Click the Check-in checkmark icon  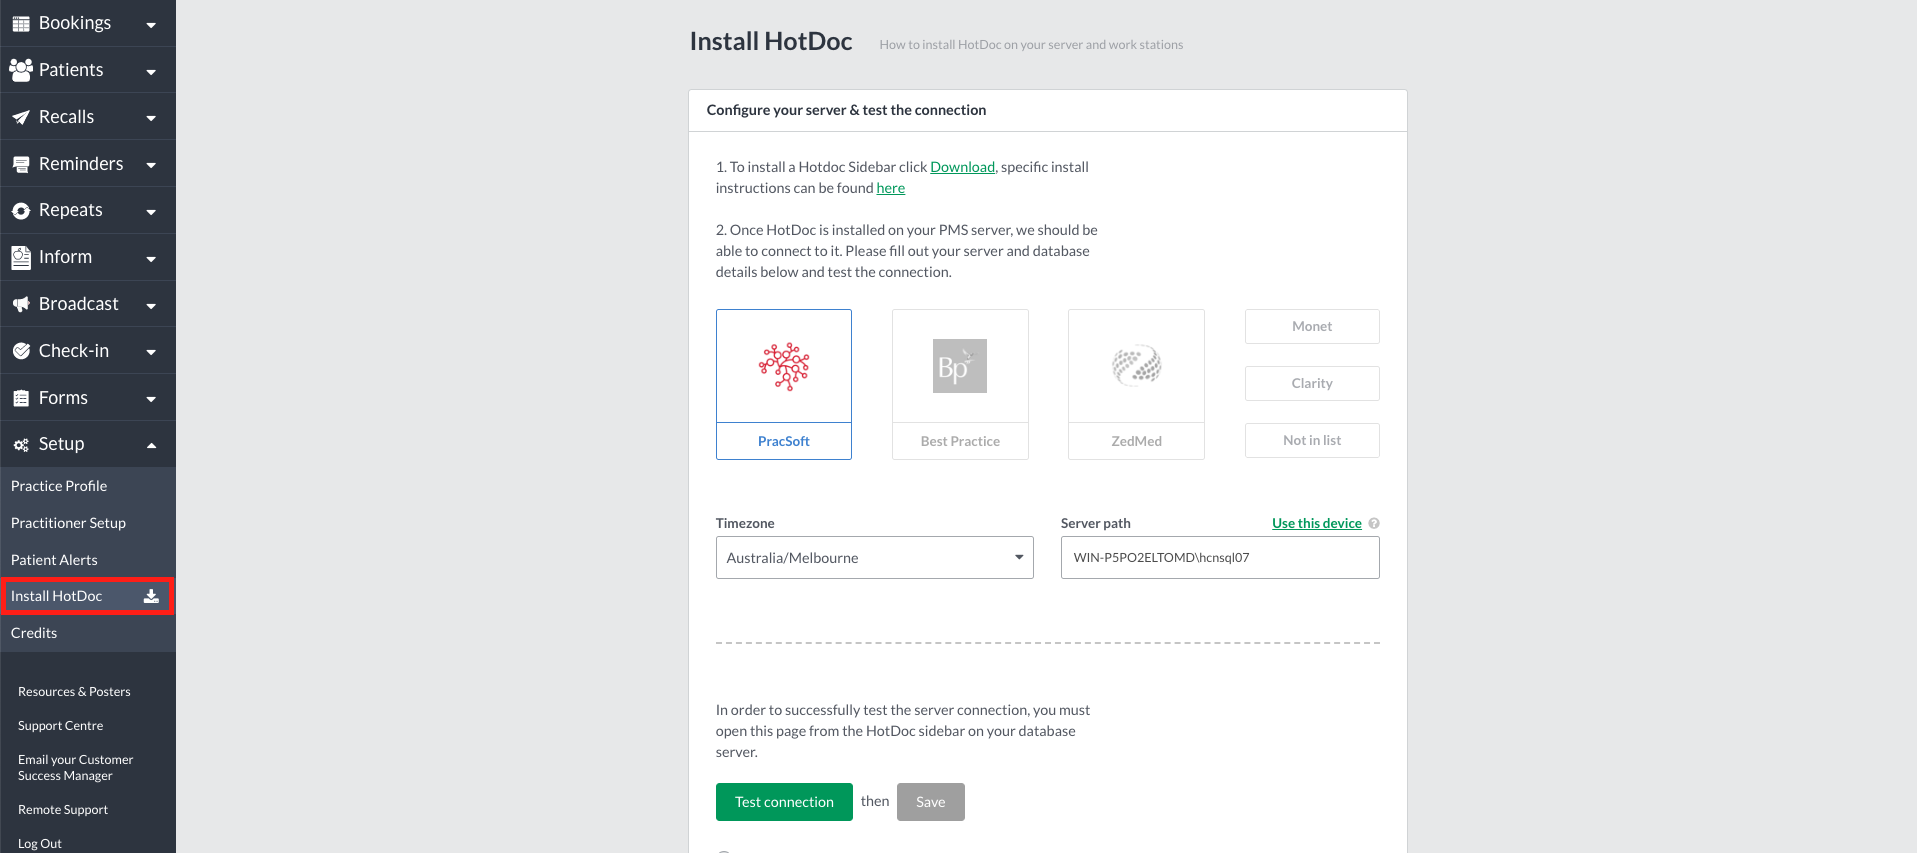coord(21,351)
